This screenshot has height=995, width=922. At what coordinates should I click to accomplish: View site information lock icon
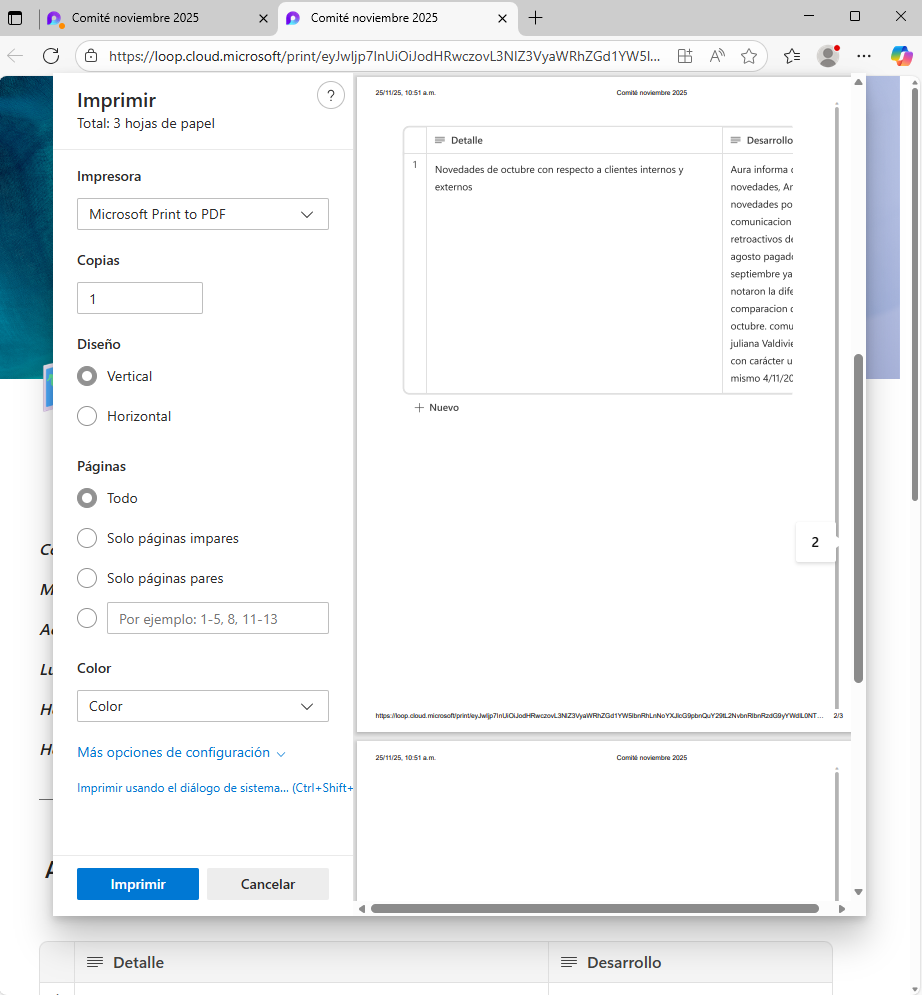tap(91, 56)
